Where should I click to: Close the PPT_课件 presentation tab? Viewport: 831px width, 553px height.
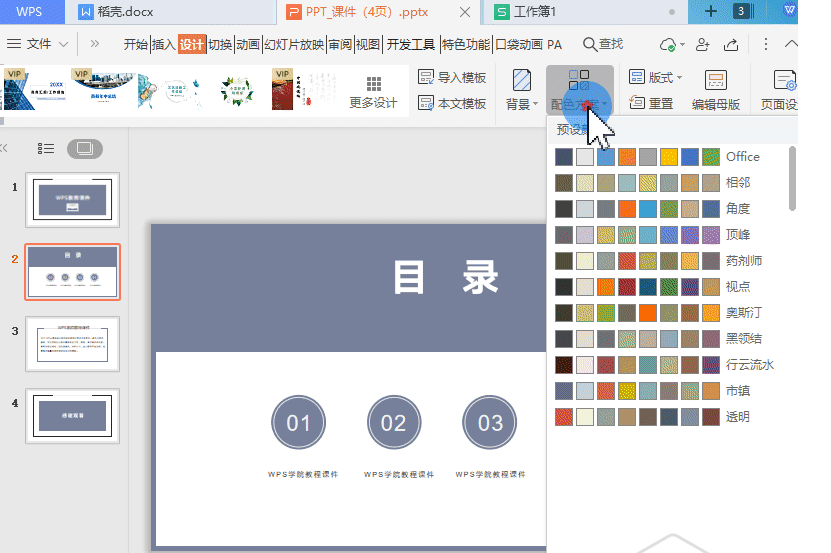[465, 12]
